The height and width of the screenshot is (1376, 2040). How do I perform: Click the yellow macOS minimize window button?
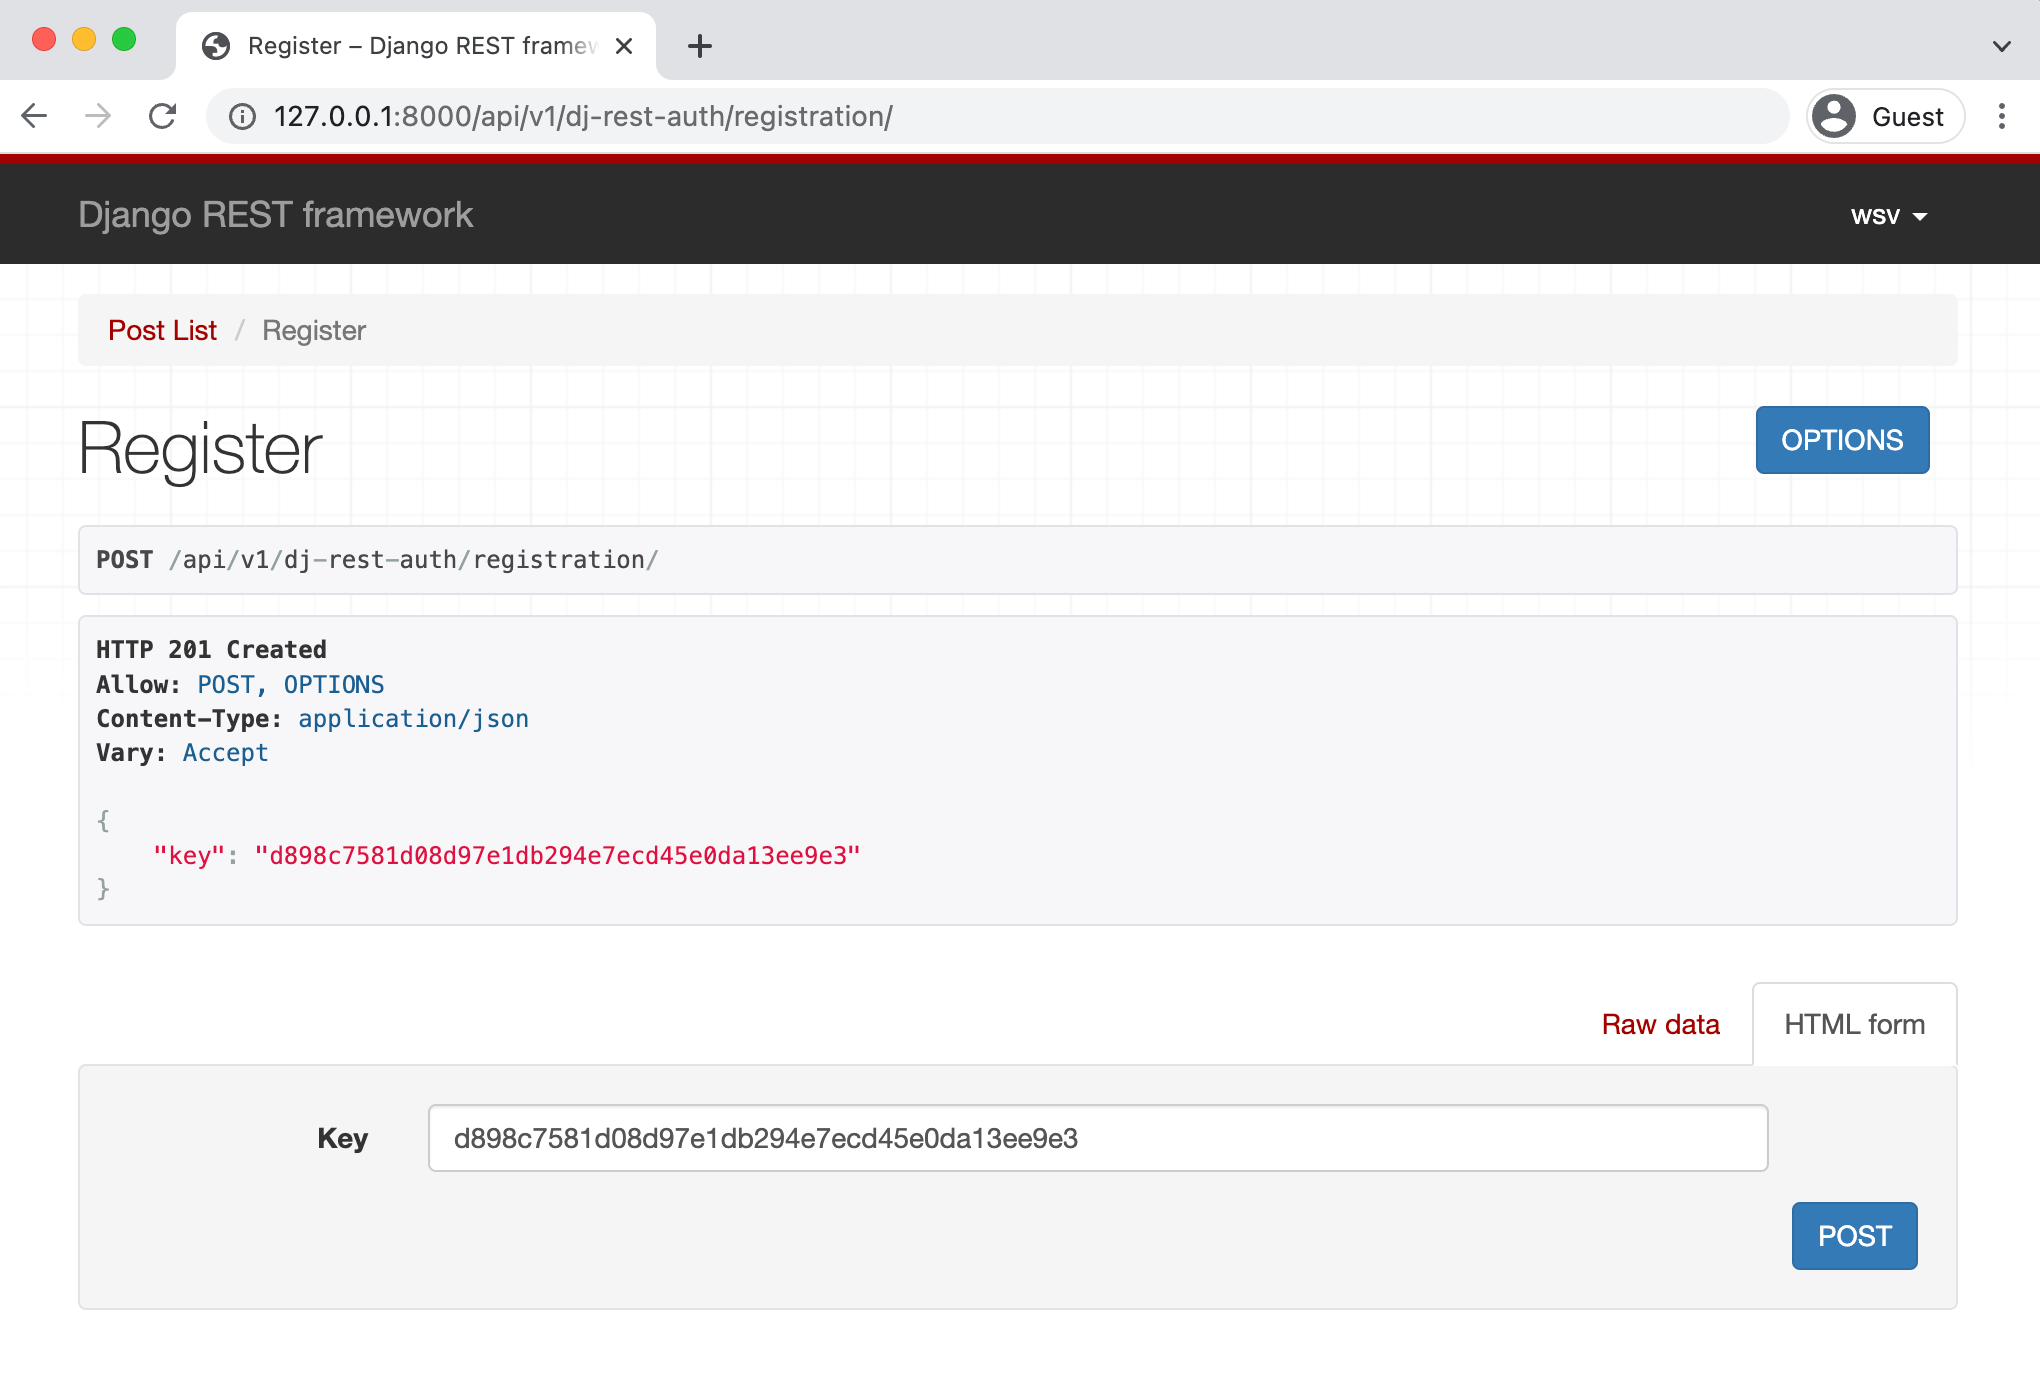tap(84, 39)
